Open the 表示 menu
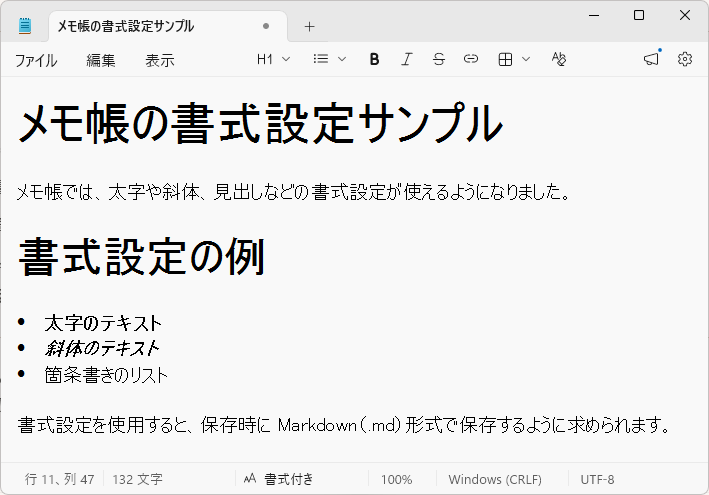The width and height of the screenshot is (709, 495). pos(160,60)
